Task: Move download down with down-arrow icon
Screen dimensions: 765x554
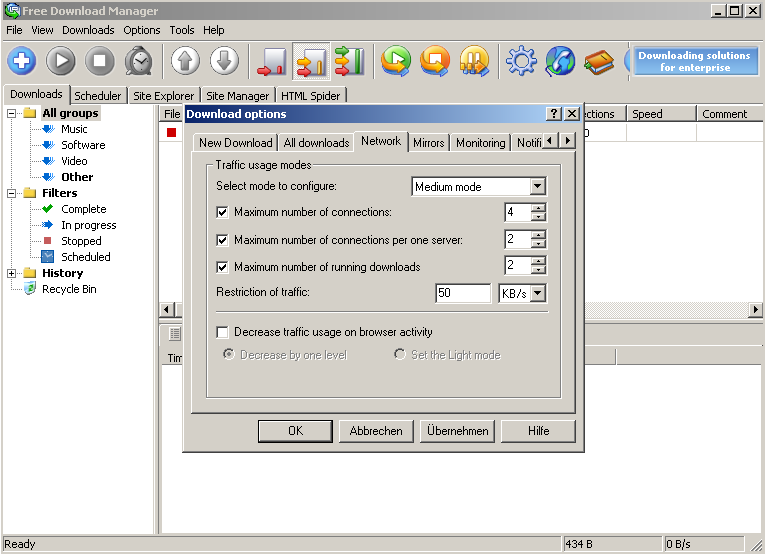Action: 224,61
